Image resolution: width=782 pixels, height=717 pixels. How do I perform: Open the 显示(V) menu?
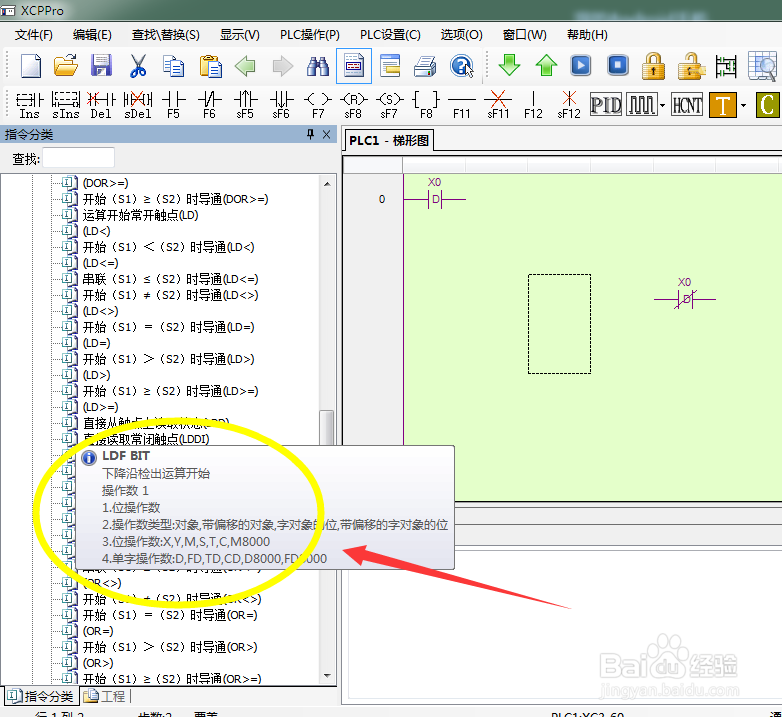pos(240,35)
